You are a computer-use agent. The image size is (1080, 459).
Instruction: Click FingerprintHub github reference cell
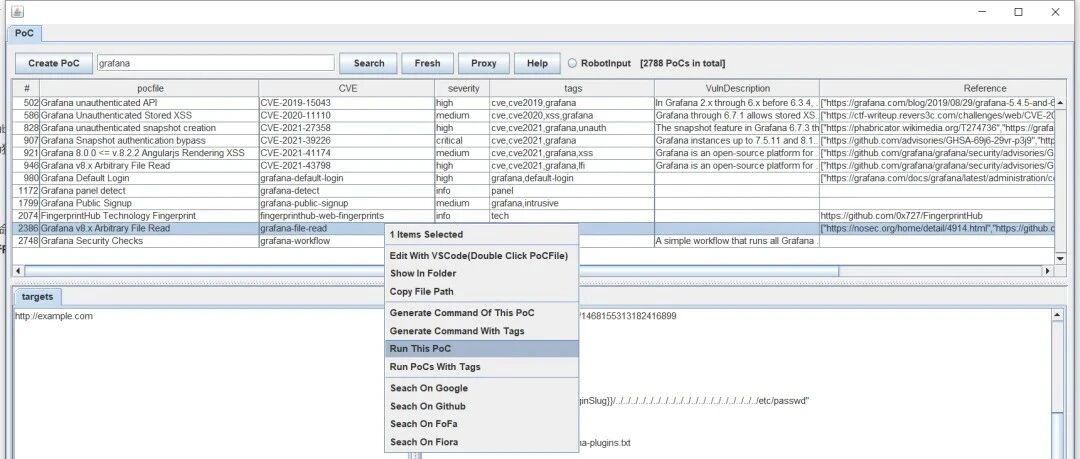[937, 216]
